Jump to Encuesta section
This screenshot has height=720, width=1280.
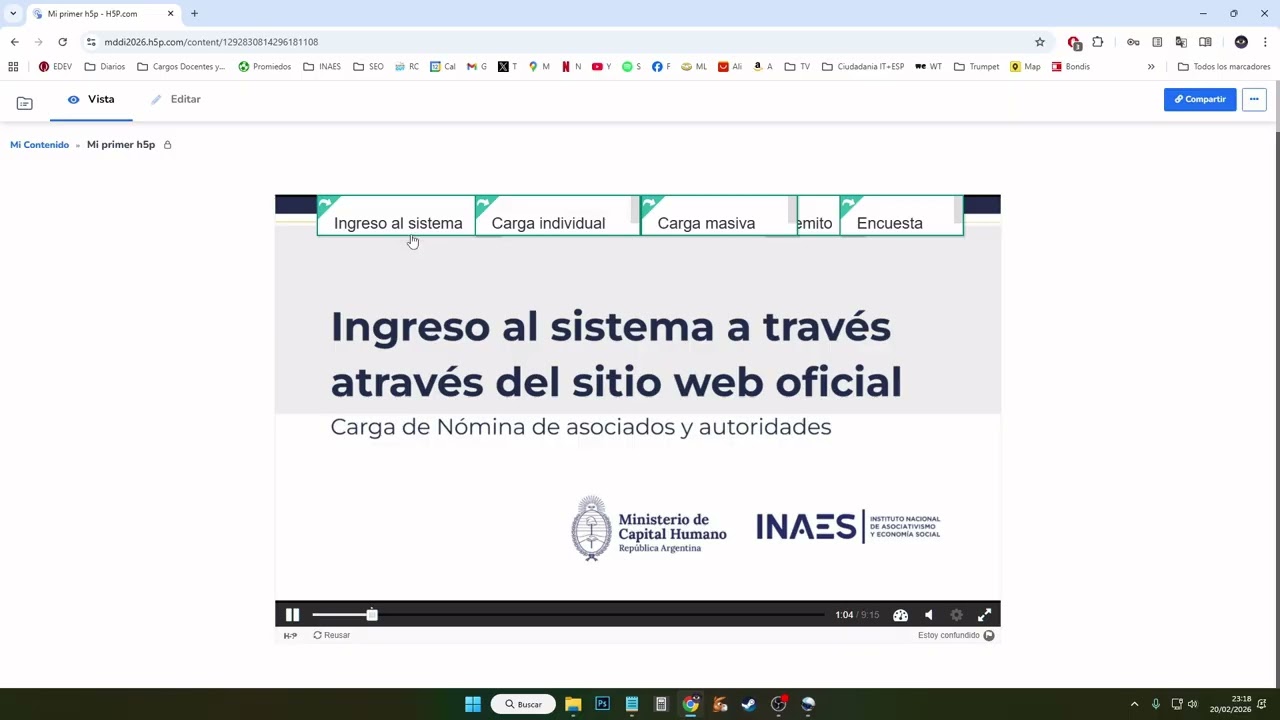pyautogui.click(x=902, y=216)
